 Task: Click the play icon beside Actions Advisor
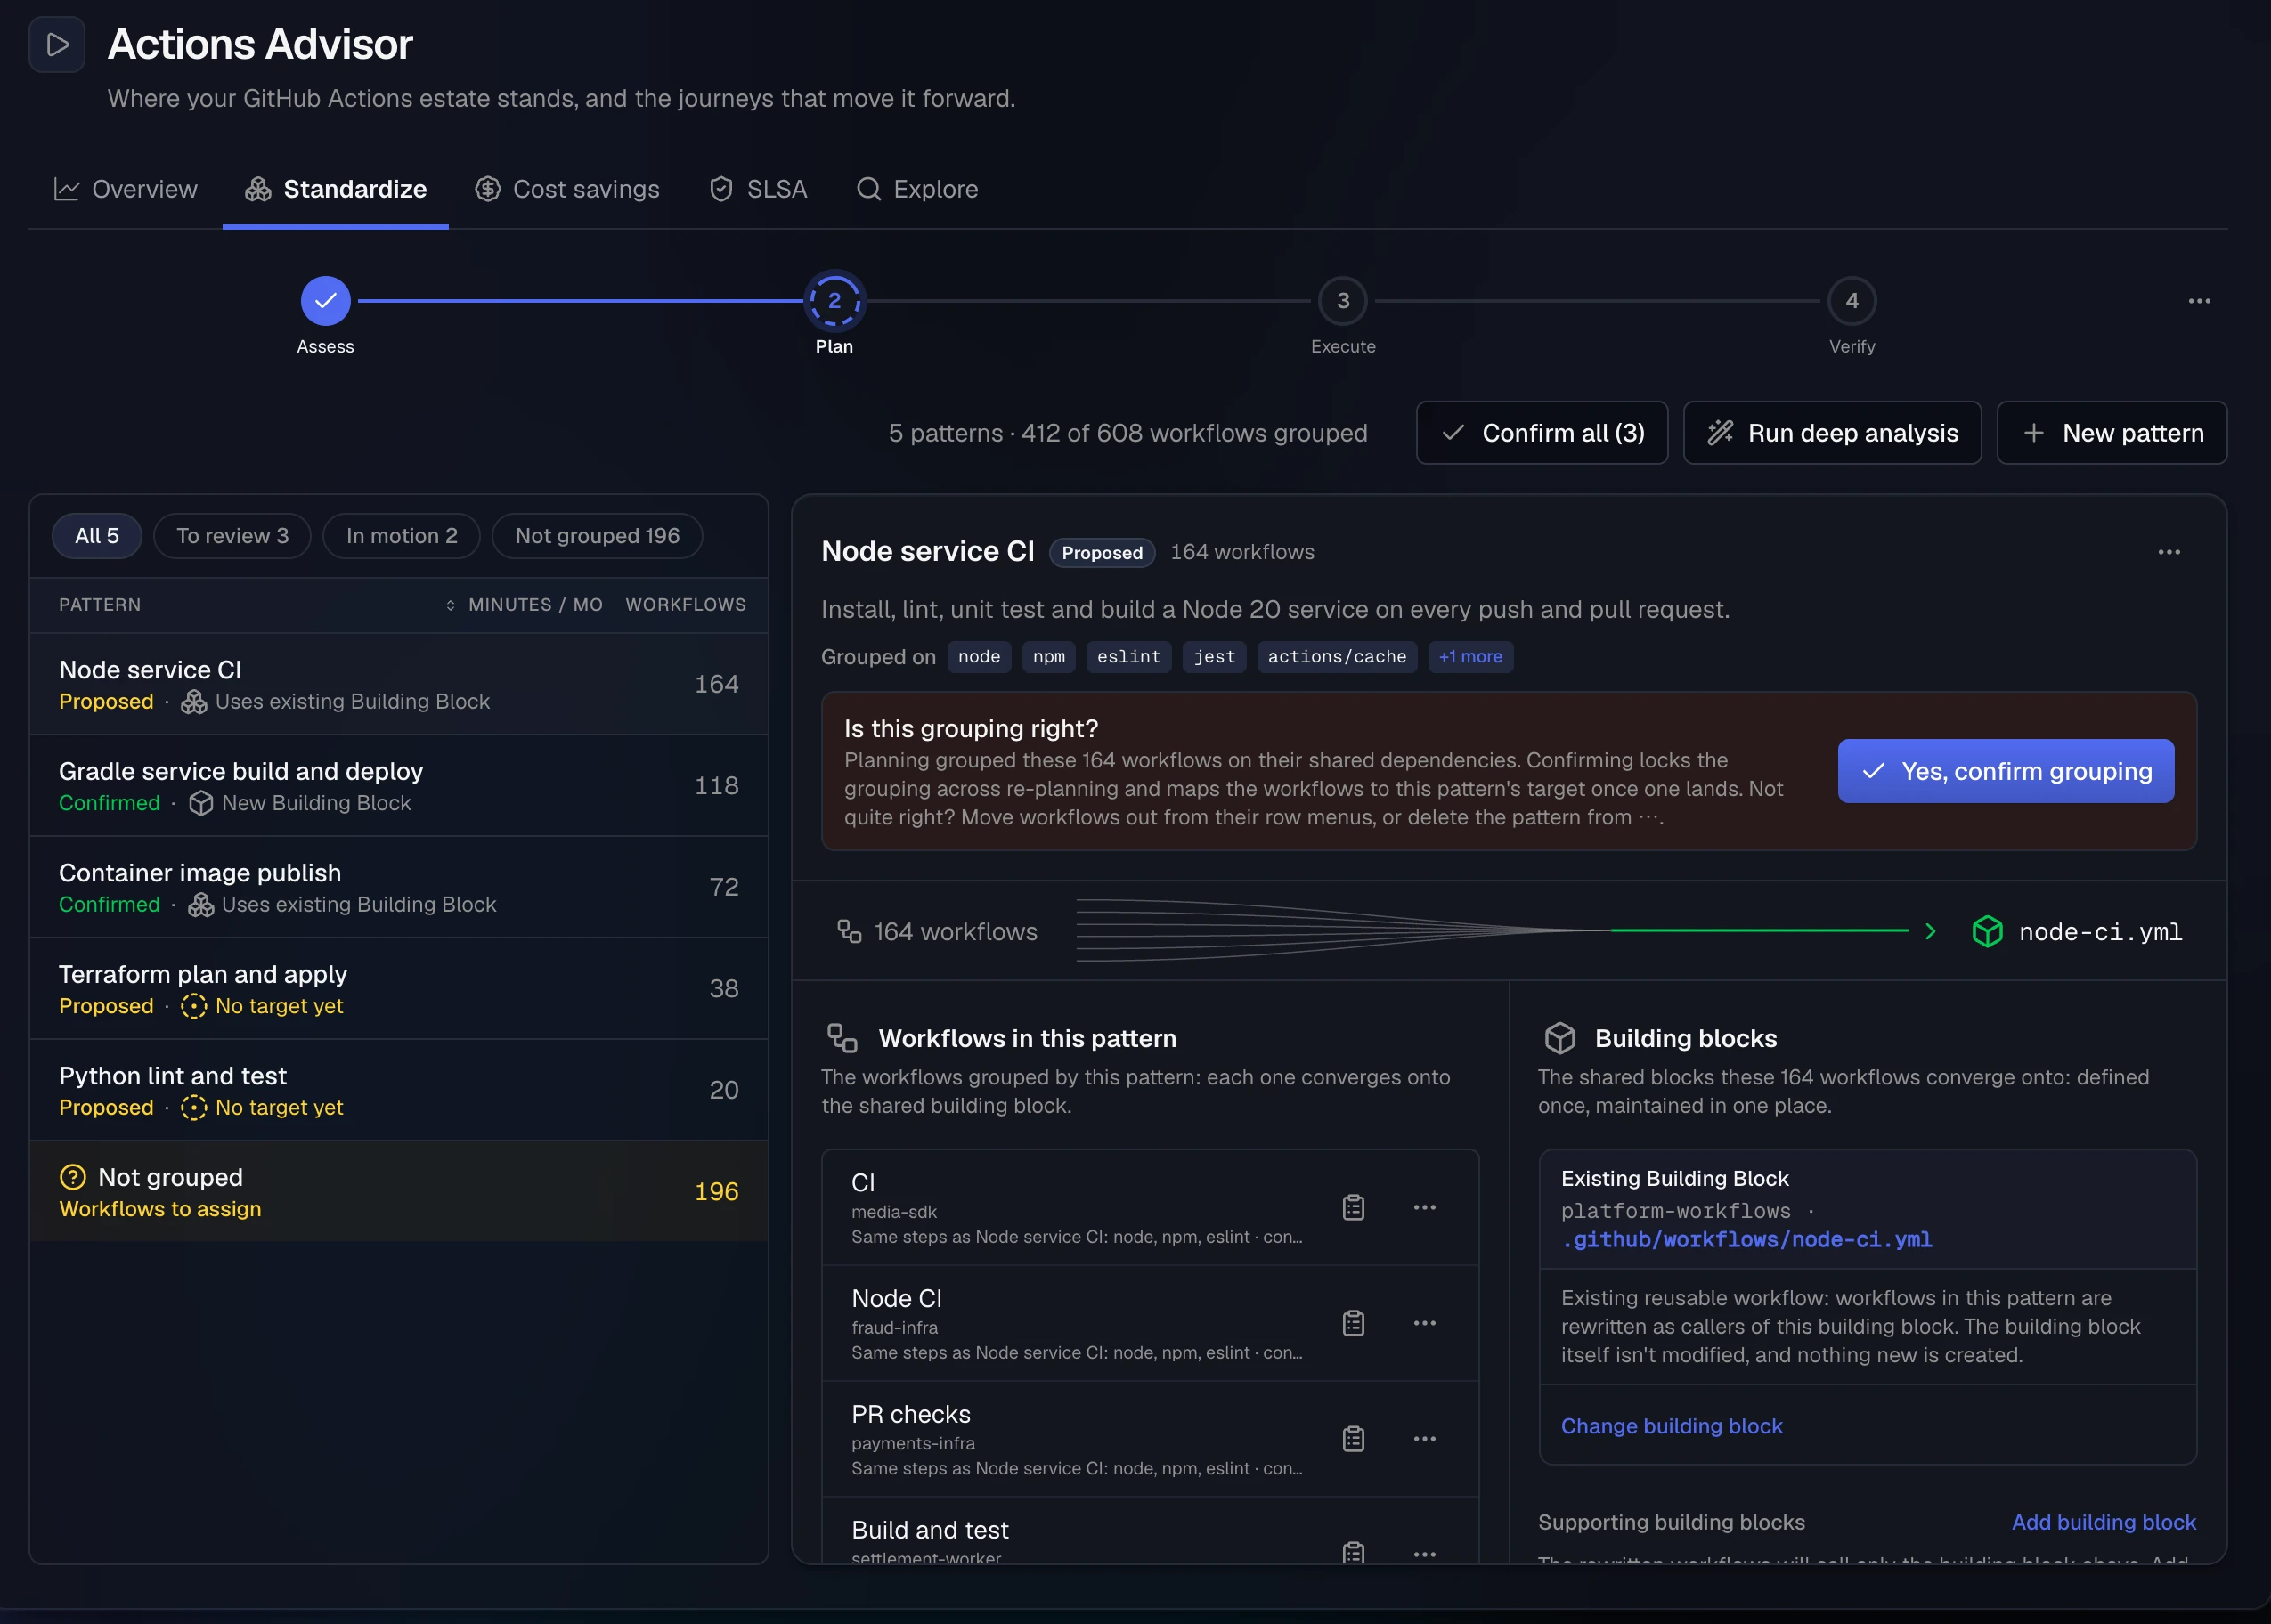pos(57,45)
